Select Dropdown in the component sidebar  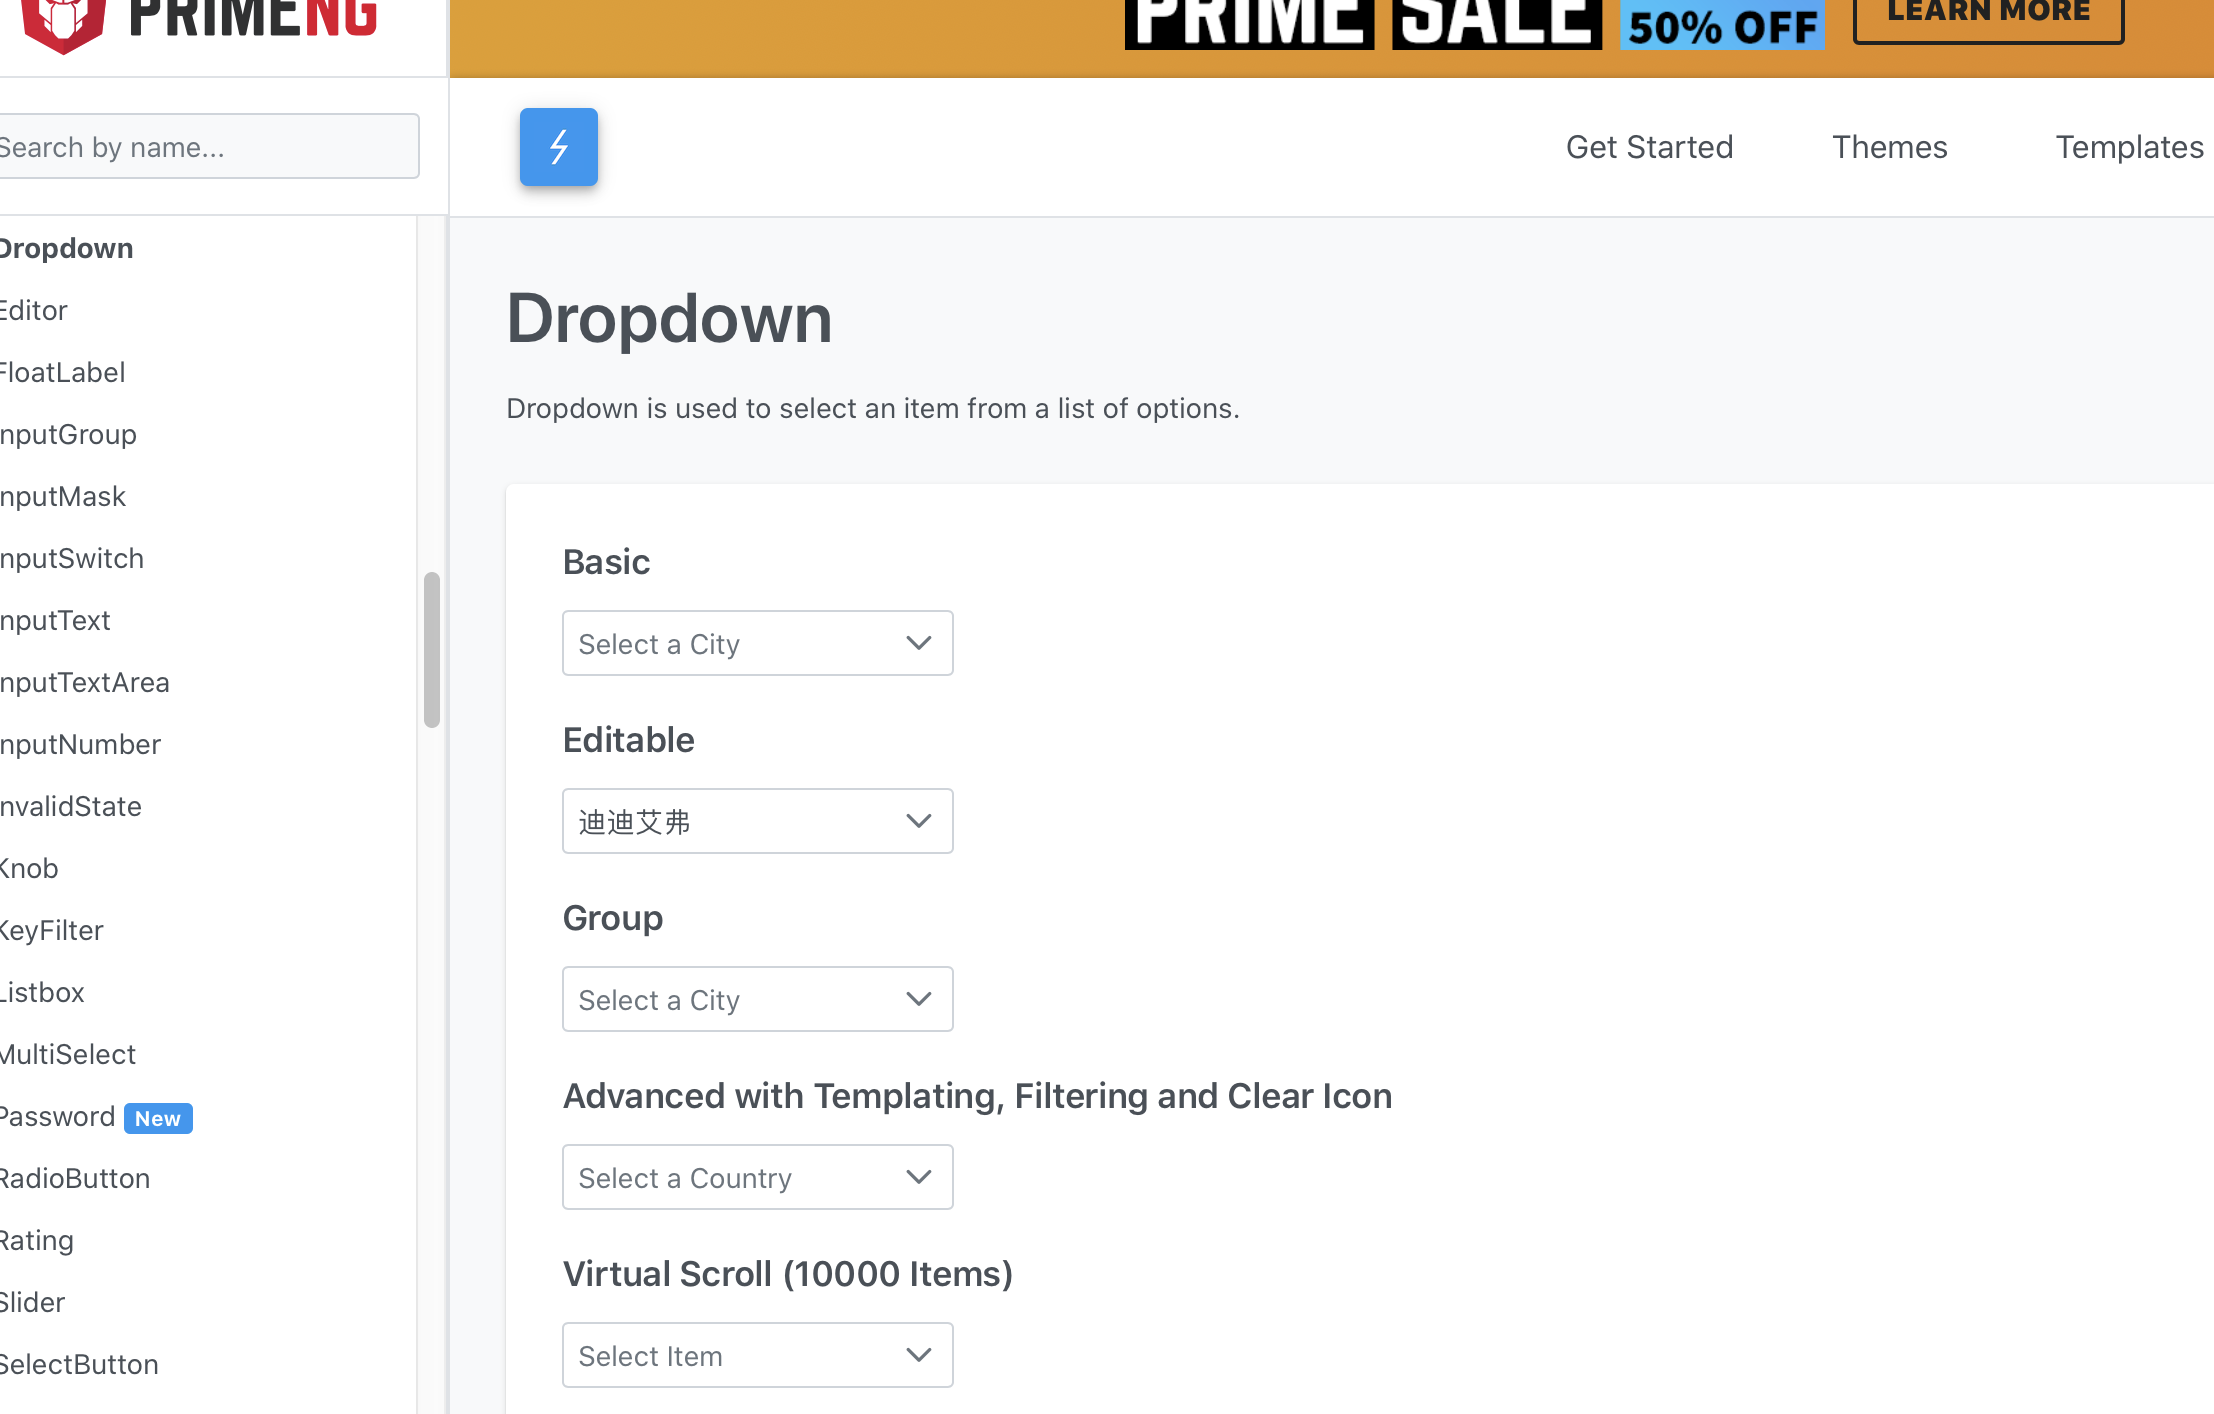(x=66, y=248)
